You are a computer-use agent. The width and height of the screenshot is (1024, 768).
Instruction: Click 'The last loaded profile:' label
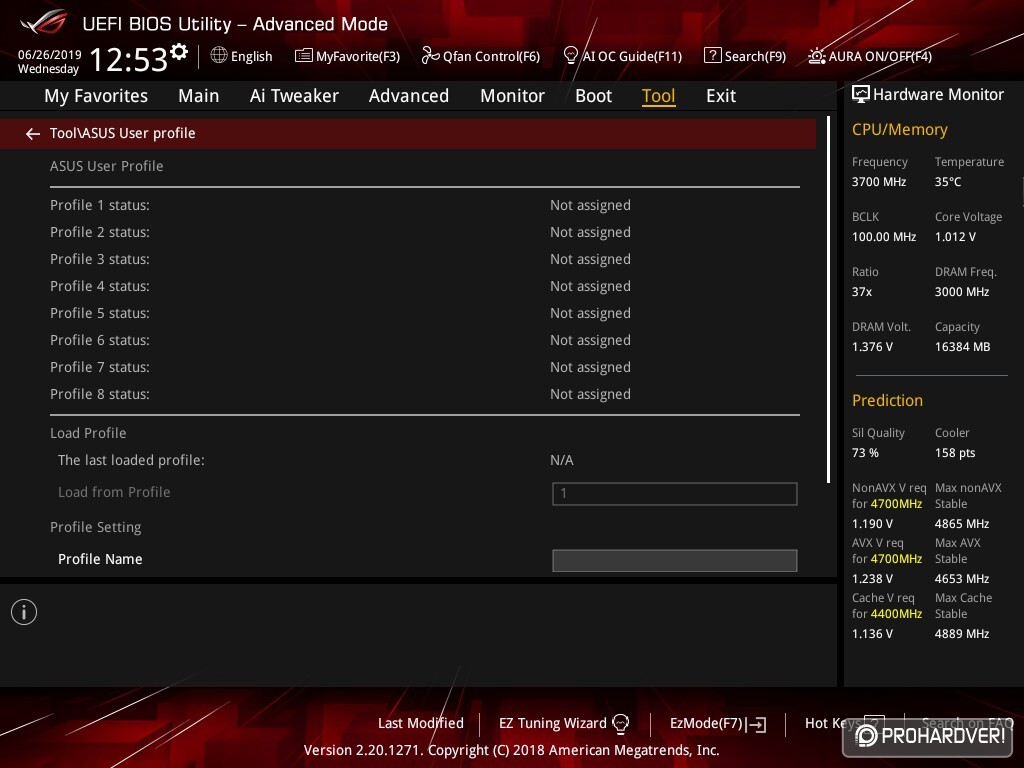(x=131, y=460)
